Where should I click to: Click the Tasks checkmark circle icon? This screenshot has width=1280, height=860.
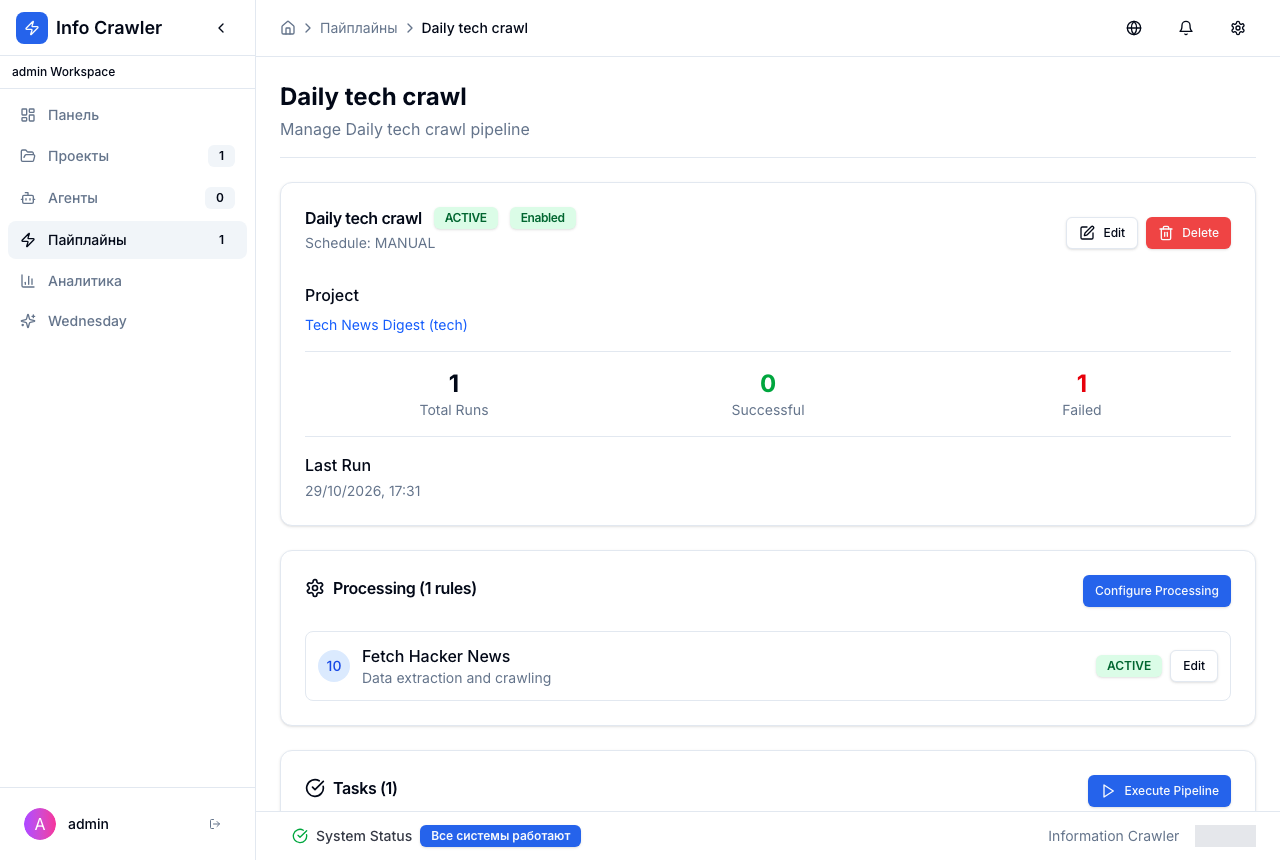pos(315,788)
